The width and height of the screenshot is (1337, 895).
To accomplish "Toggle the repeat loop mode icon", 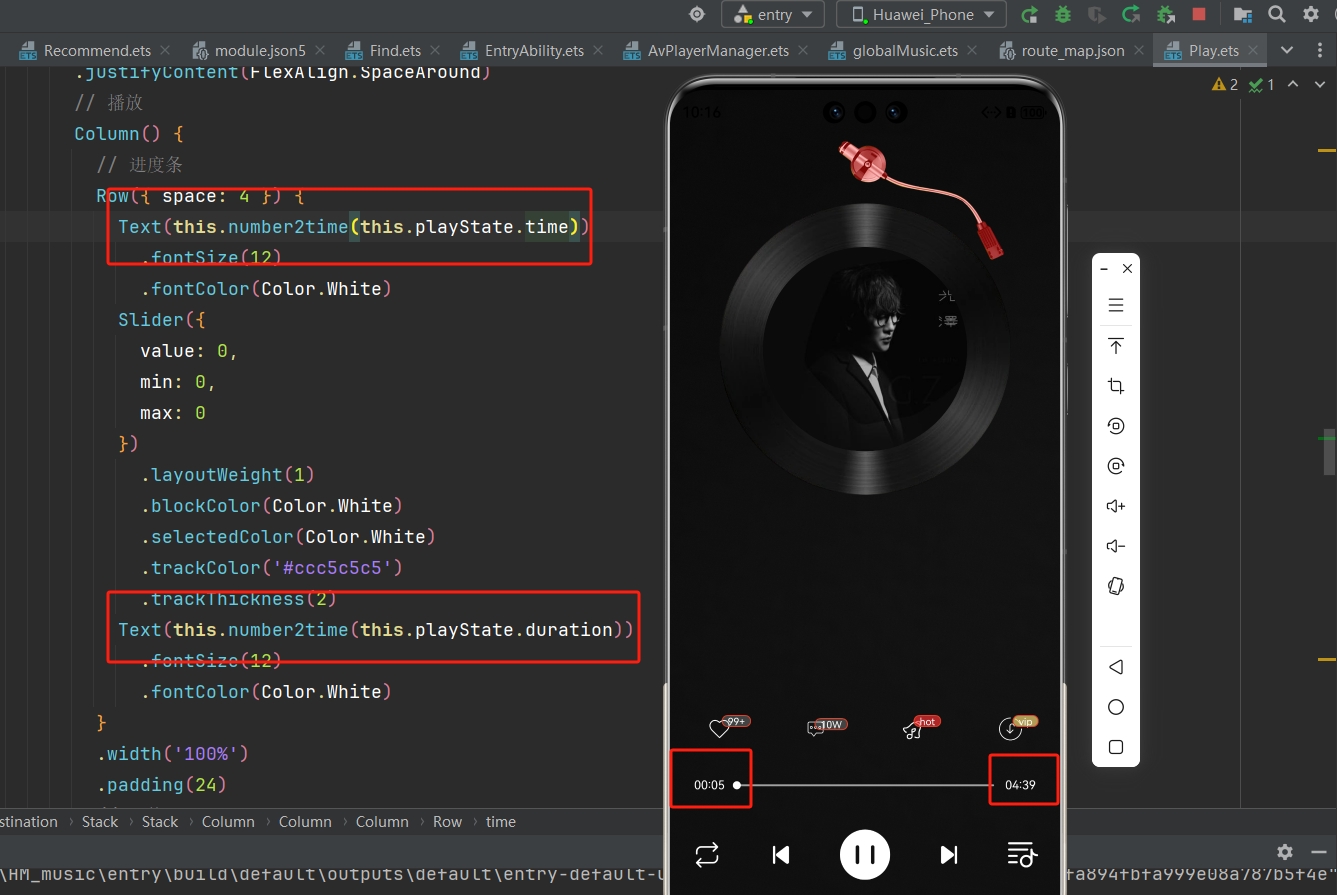I will 707,854.
